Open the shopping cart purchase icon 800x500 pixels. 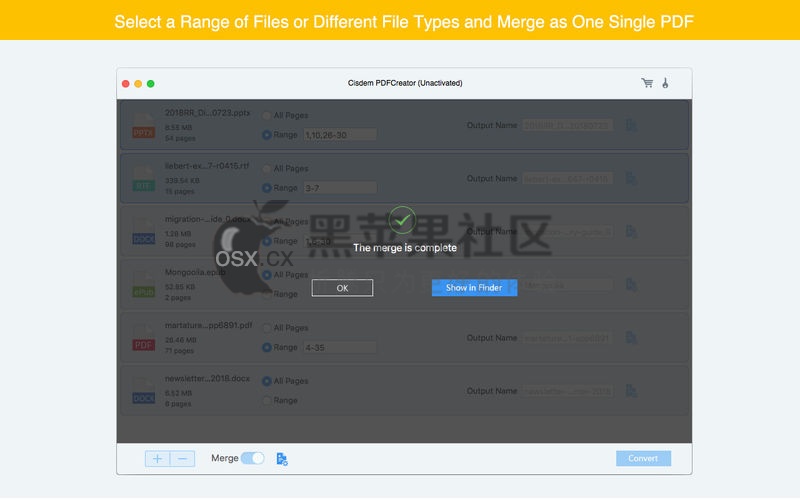(647, 83)
